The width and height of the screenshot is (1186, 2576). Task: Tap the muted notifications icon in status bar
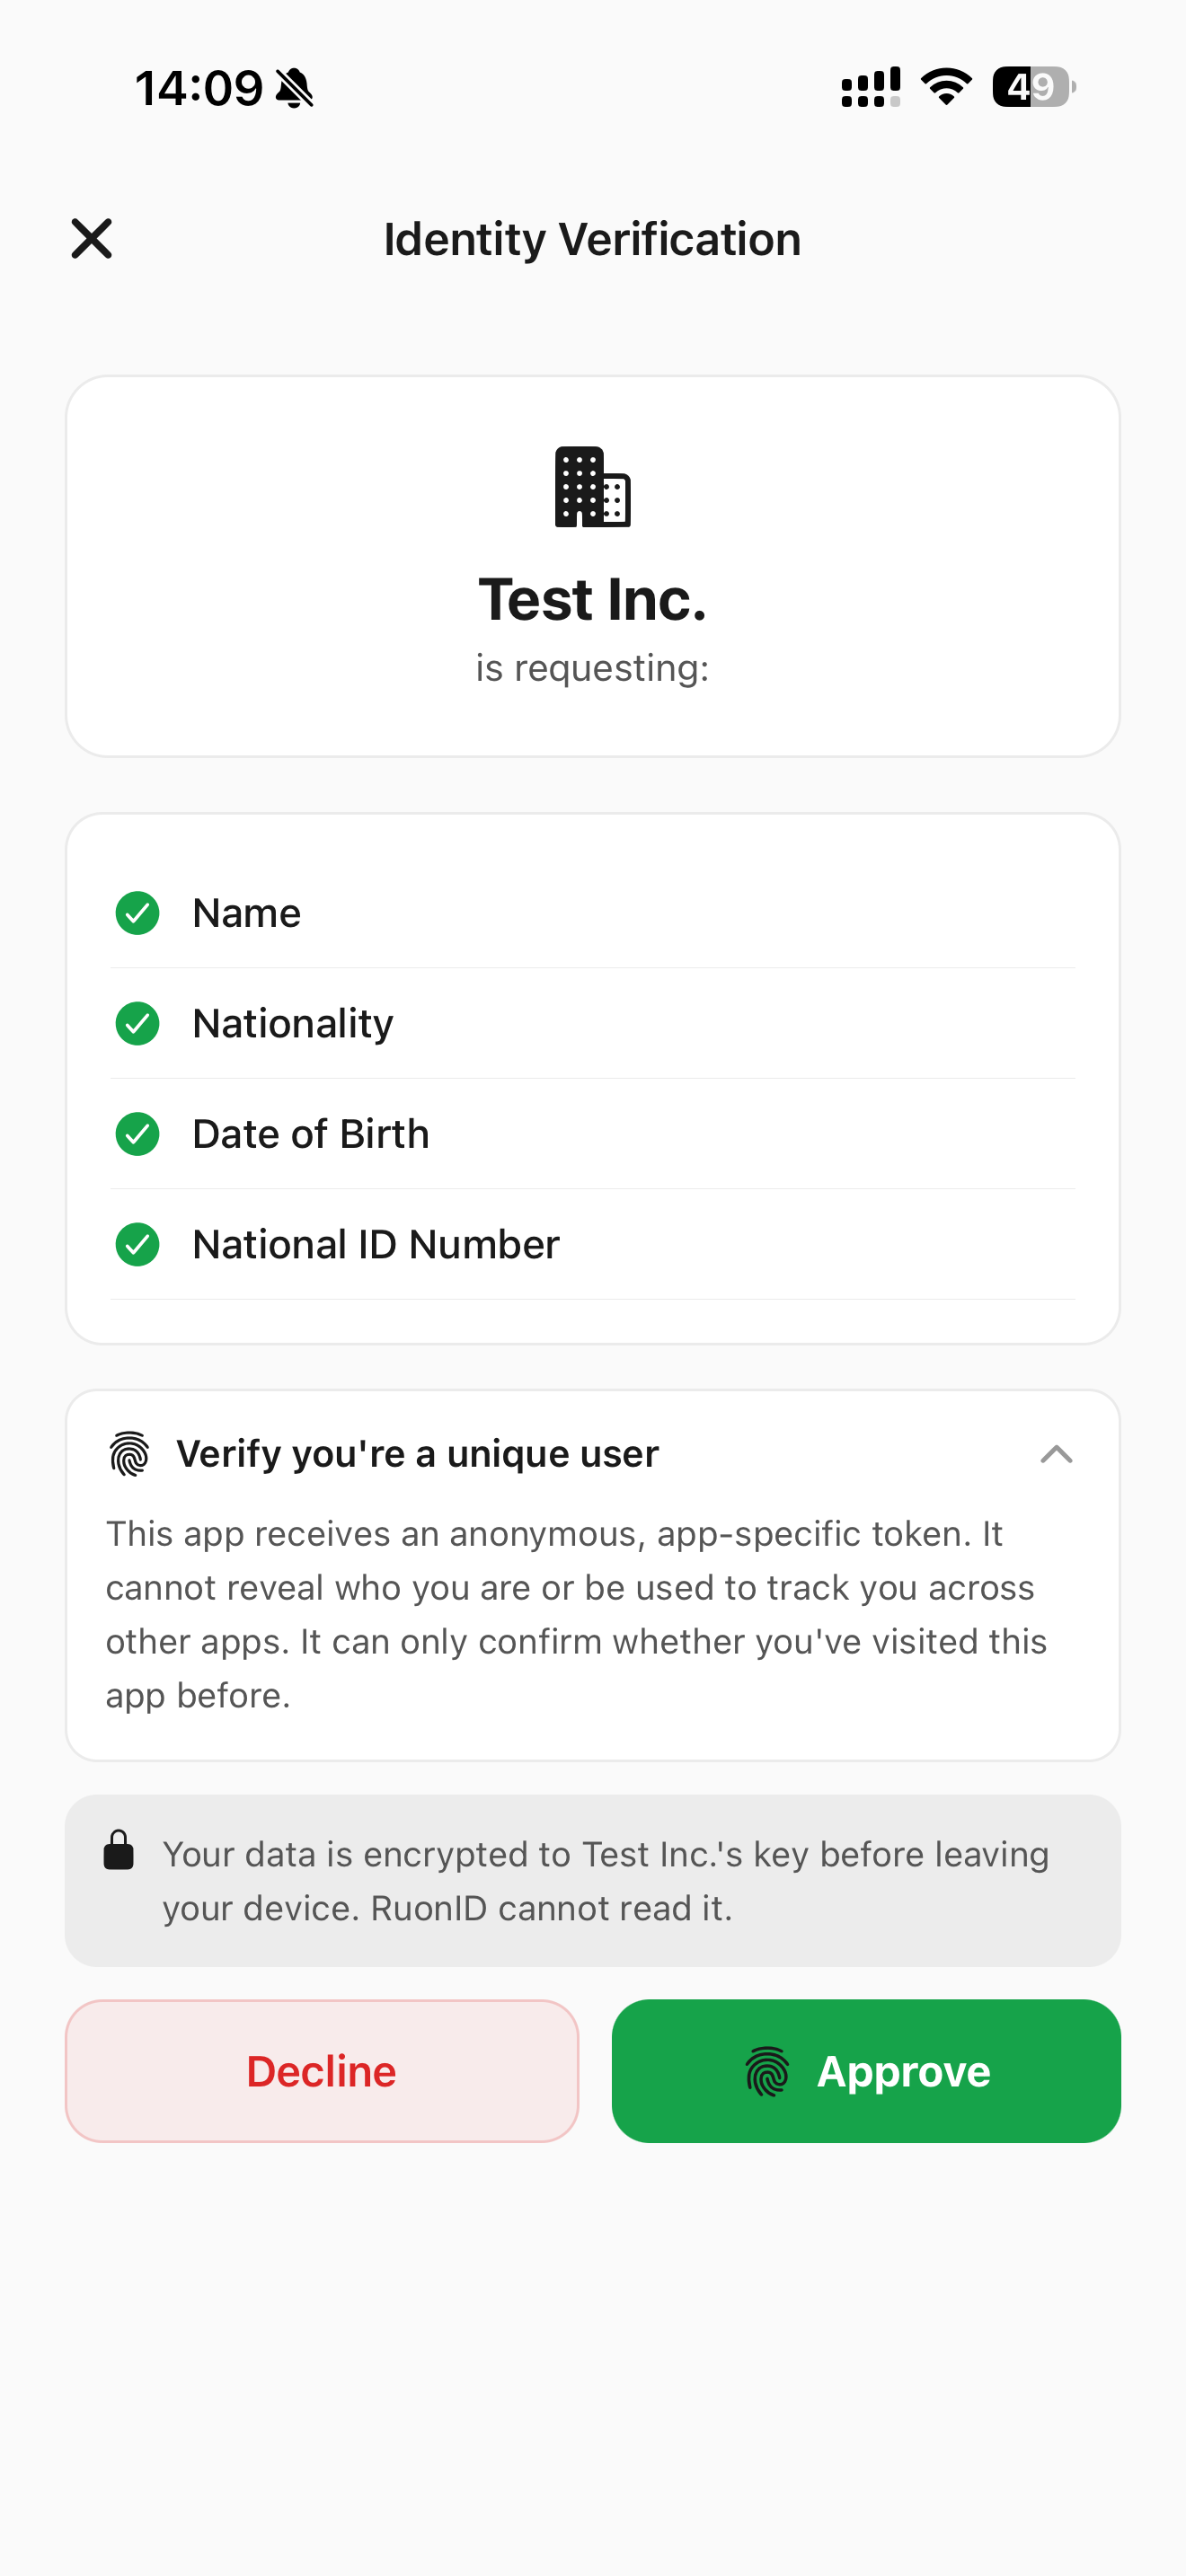click(294, 87)
